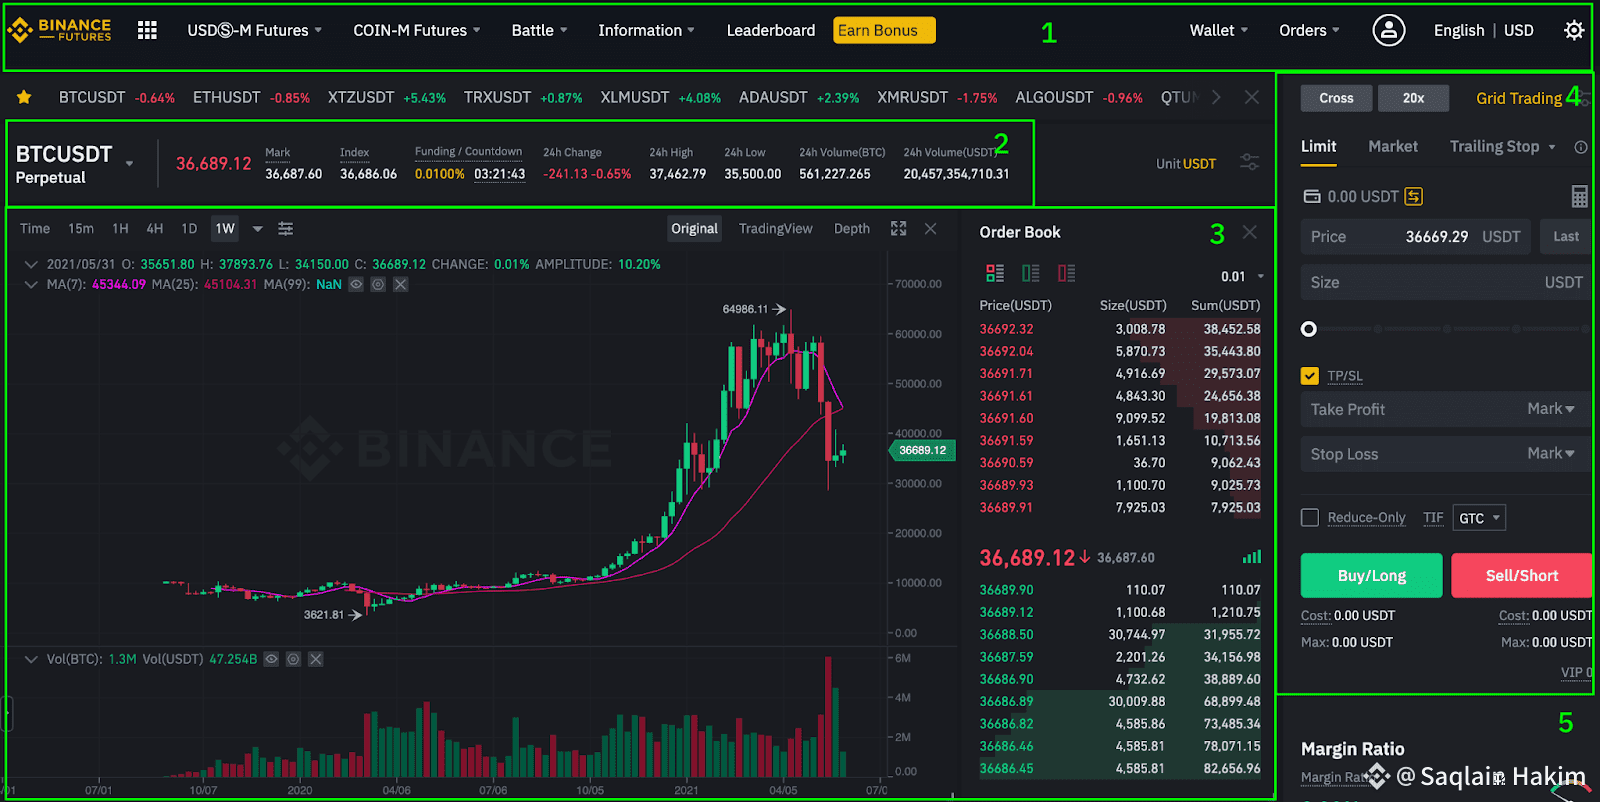The image size is (1600, 802).
Task: Uncheck the TP/SL checkbox
Action: [1310, 376]
